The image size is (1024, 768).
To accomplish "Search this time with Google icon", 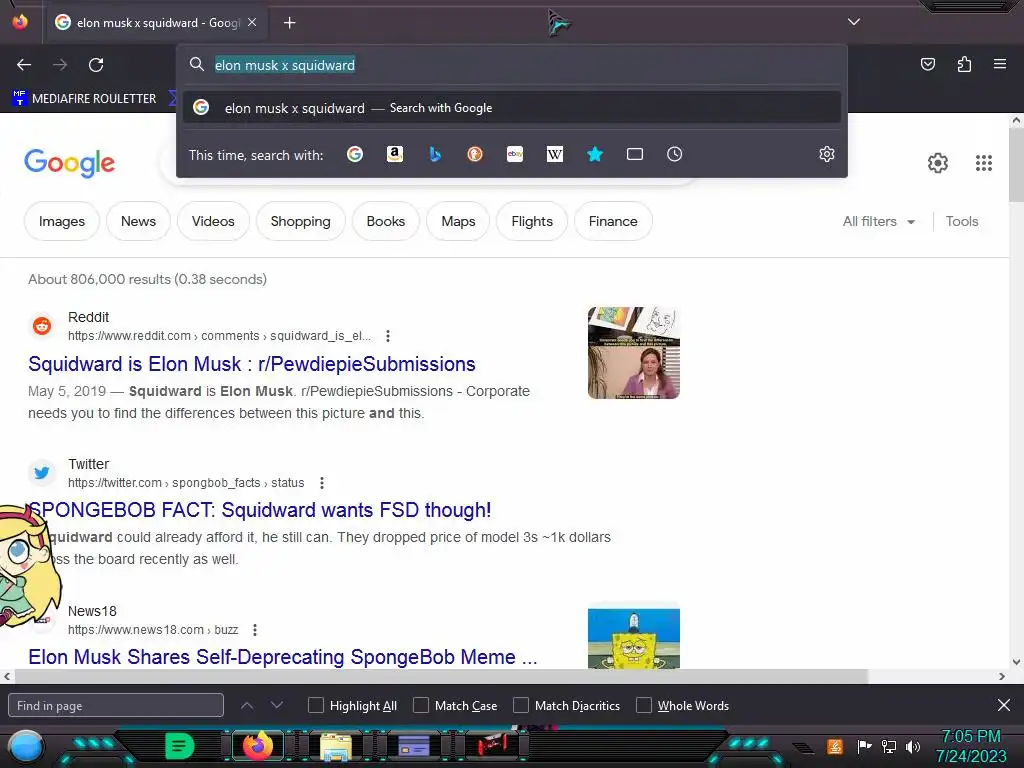I will click(x=355, y=154).
